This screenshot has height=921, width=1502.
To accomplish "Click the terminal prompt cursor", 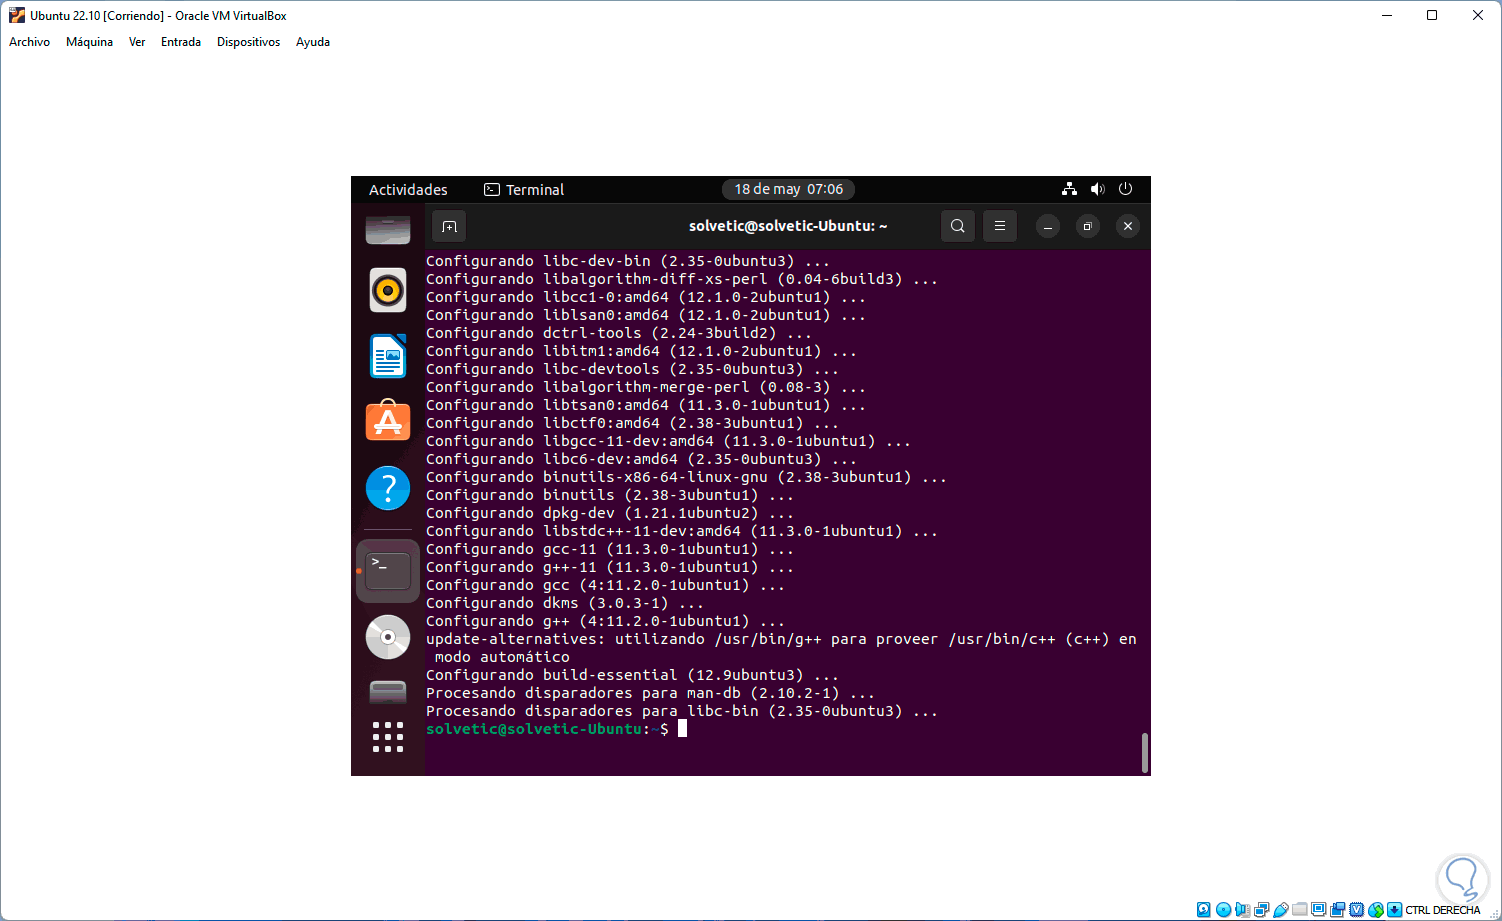I will (682, 729).
